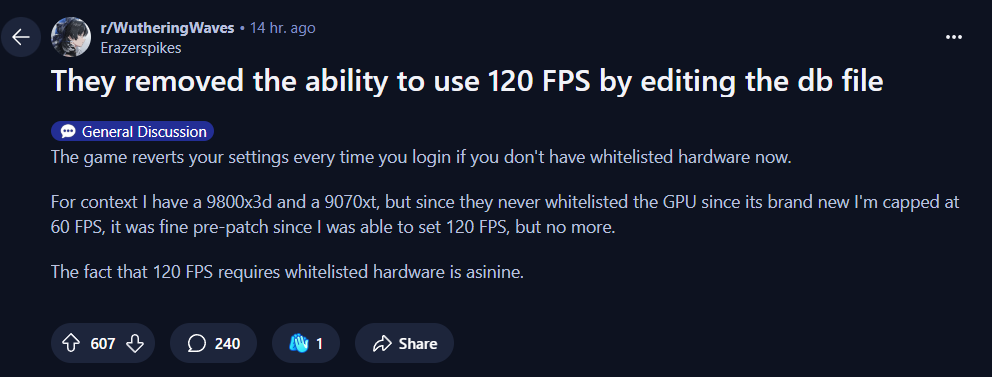The width and height of the screenshot is (992, 377).
Task: Go back using the left arrow button
Action: click(21, 37)
